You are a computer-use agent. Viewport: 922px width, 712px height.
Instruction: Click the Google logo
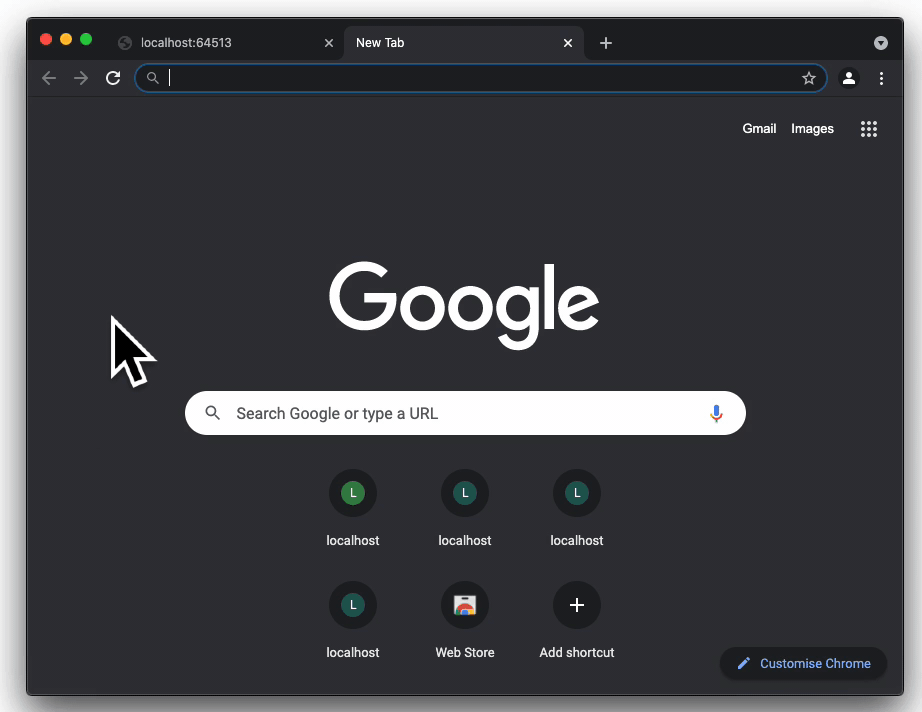464,305
